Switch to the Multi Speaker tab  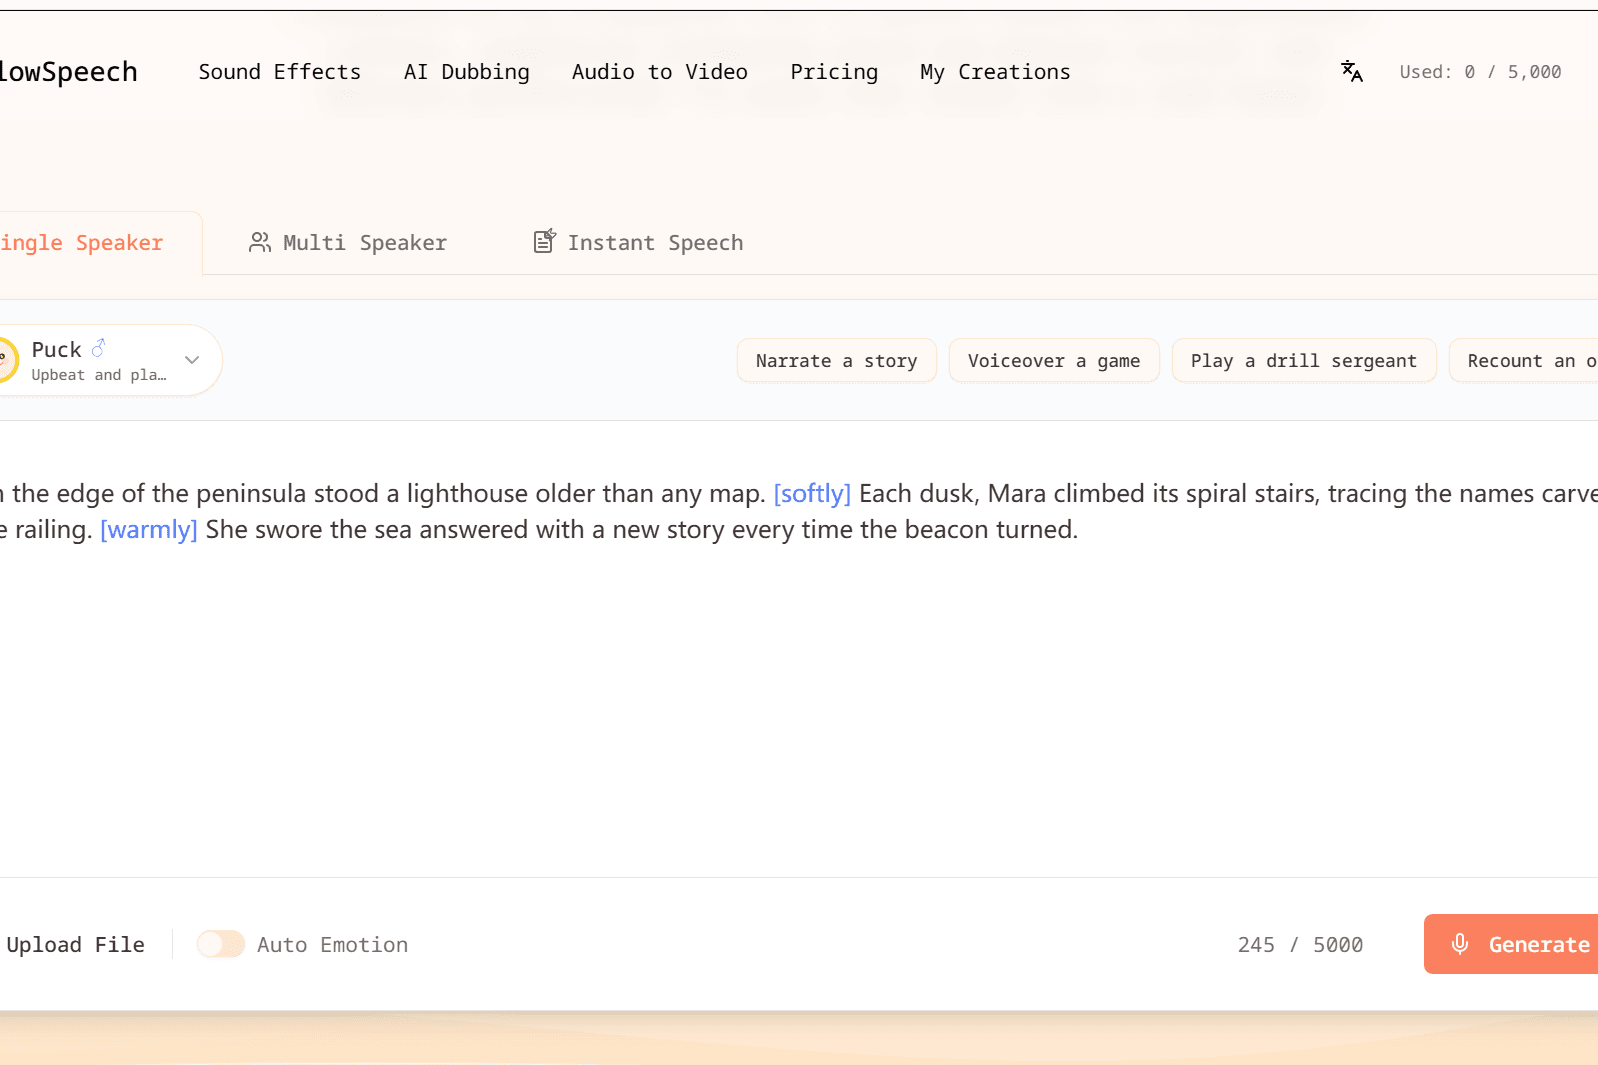348,243
